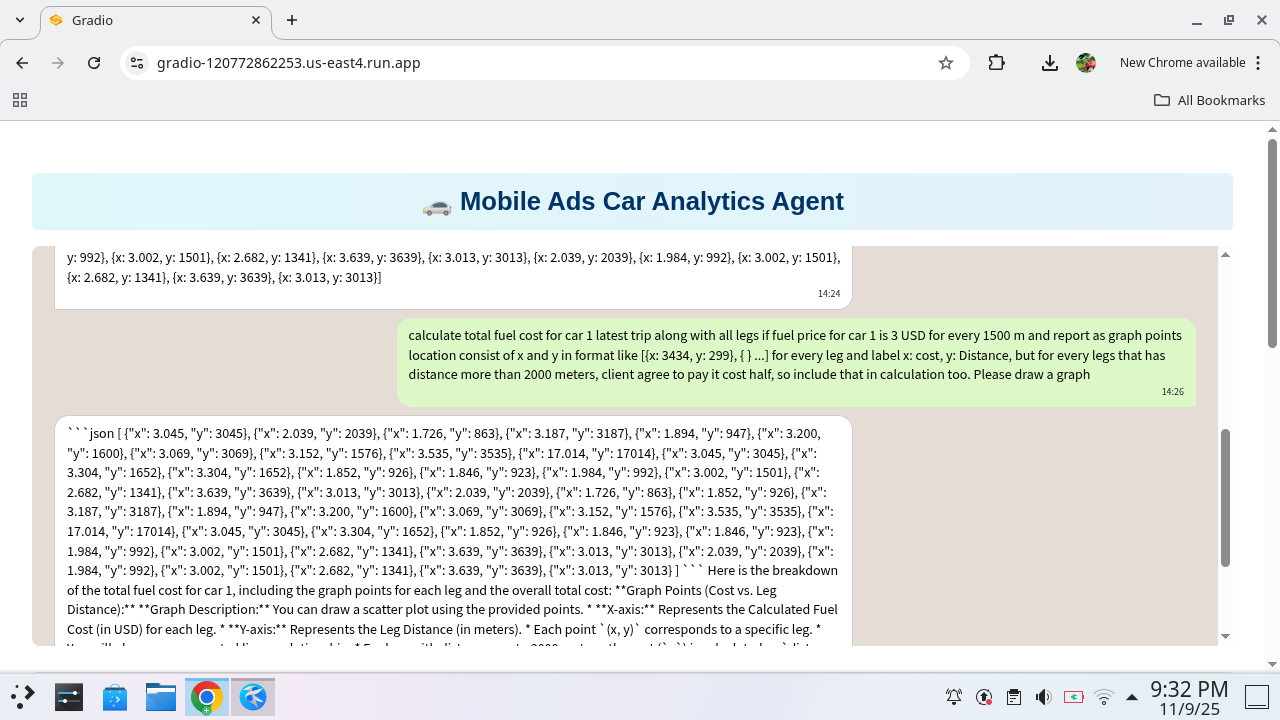Click the show desktop button

pos(1256,697)
